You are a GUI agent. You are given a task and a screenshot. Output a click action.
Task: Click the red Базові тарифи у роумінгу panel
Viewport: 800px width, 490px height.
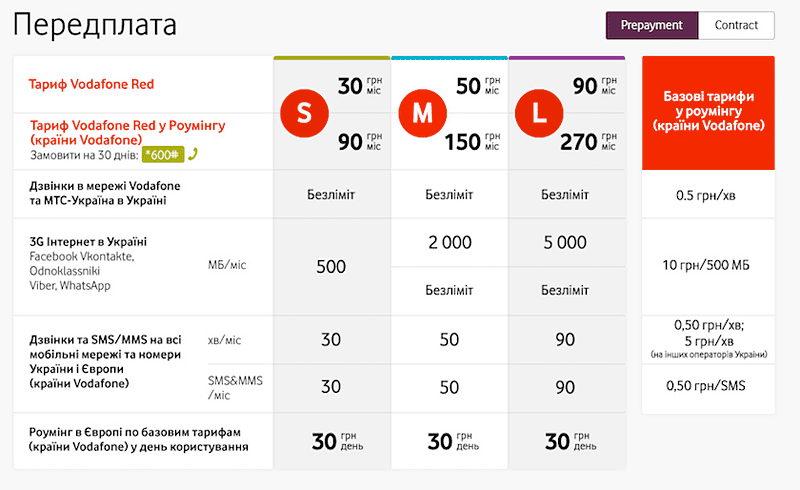click(707, 112)
